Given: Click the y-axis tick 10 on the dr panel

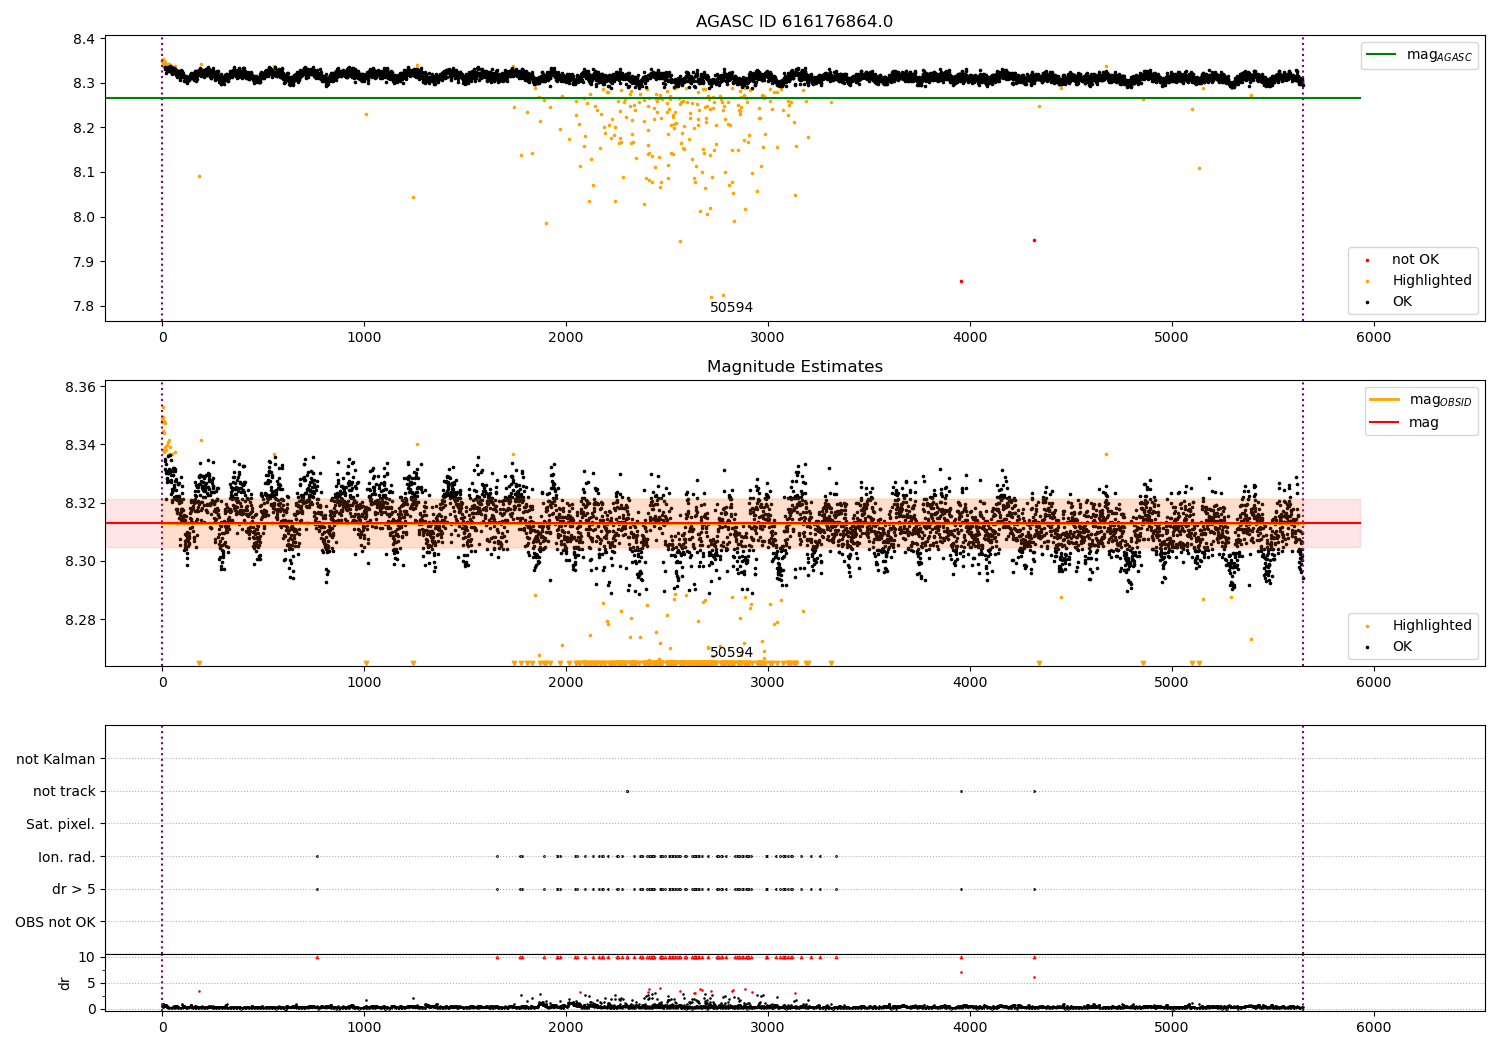Looking at the screenshot, I should click(87, 957).
